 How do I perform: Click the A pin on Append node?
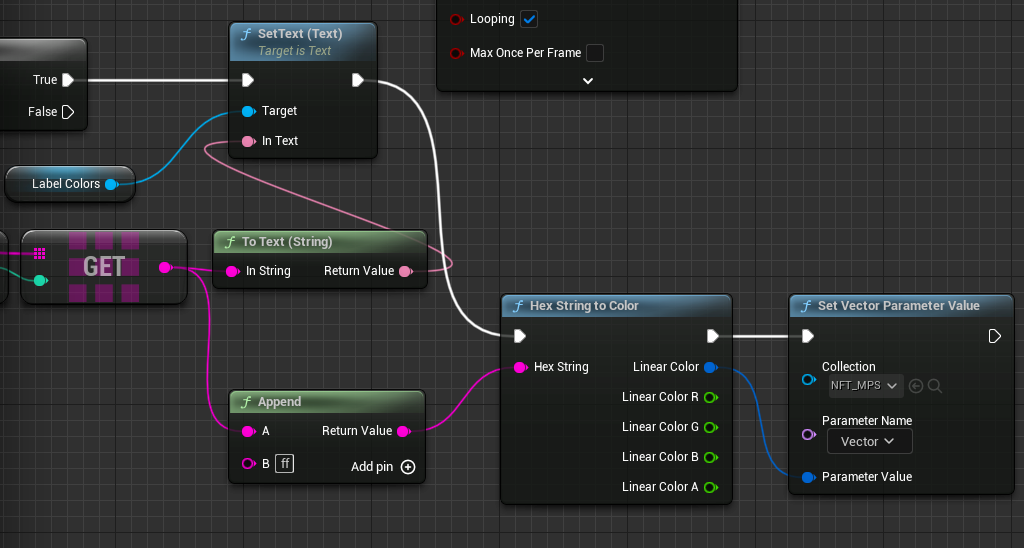tap(248, 431)
